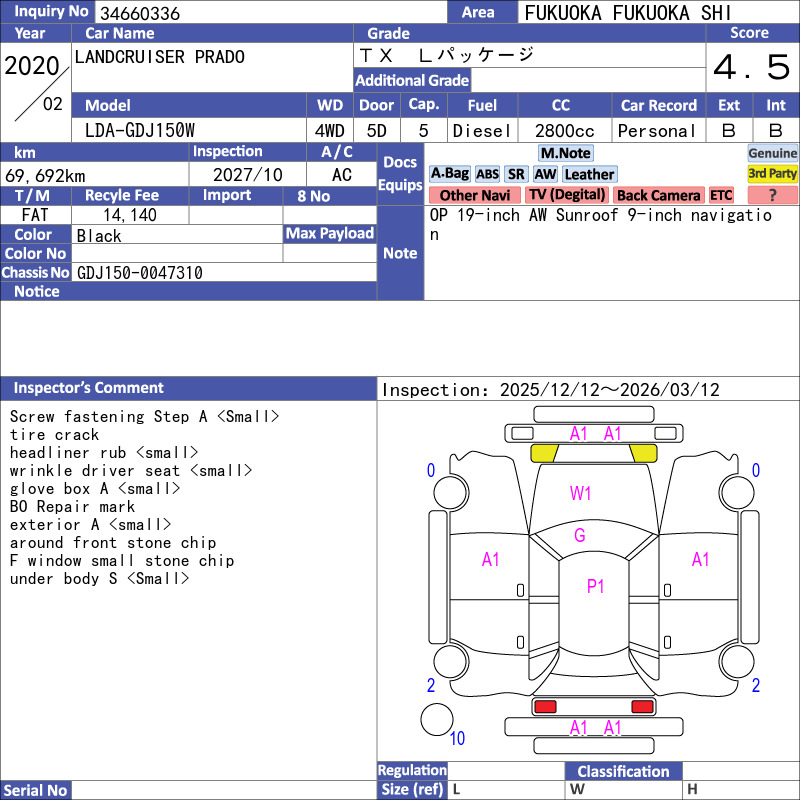Select the spare tire circle icon
The height and width of the screenshot is (800, 800).
click(437, 721)
